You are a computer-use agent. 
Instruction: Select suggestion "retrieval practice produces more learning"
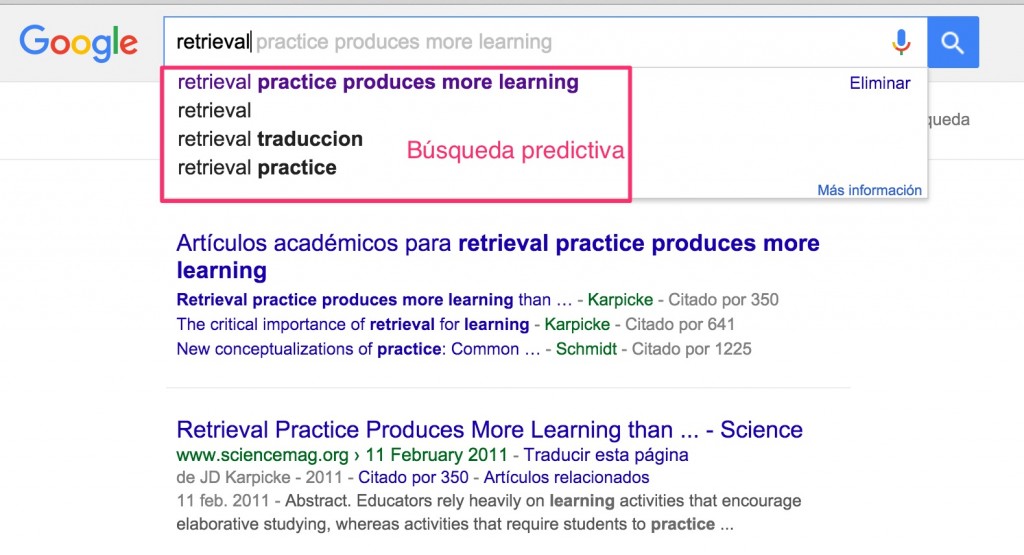point(378,82)
